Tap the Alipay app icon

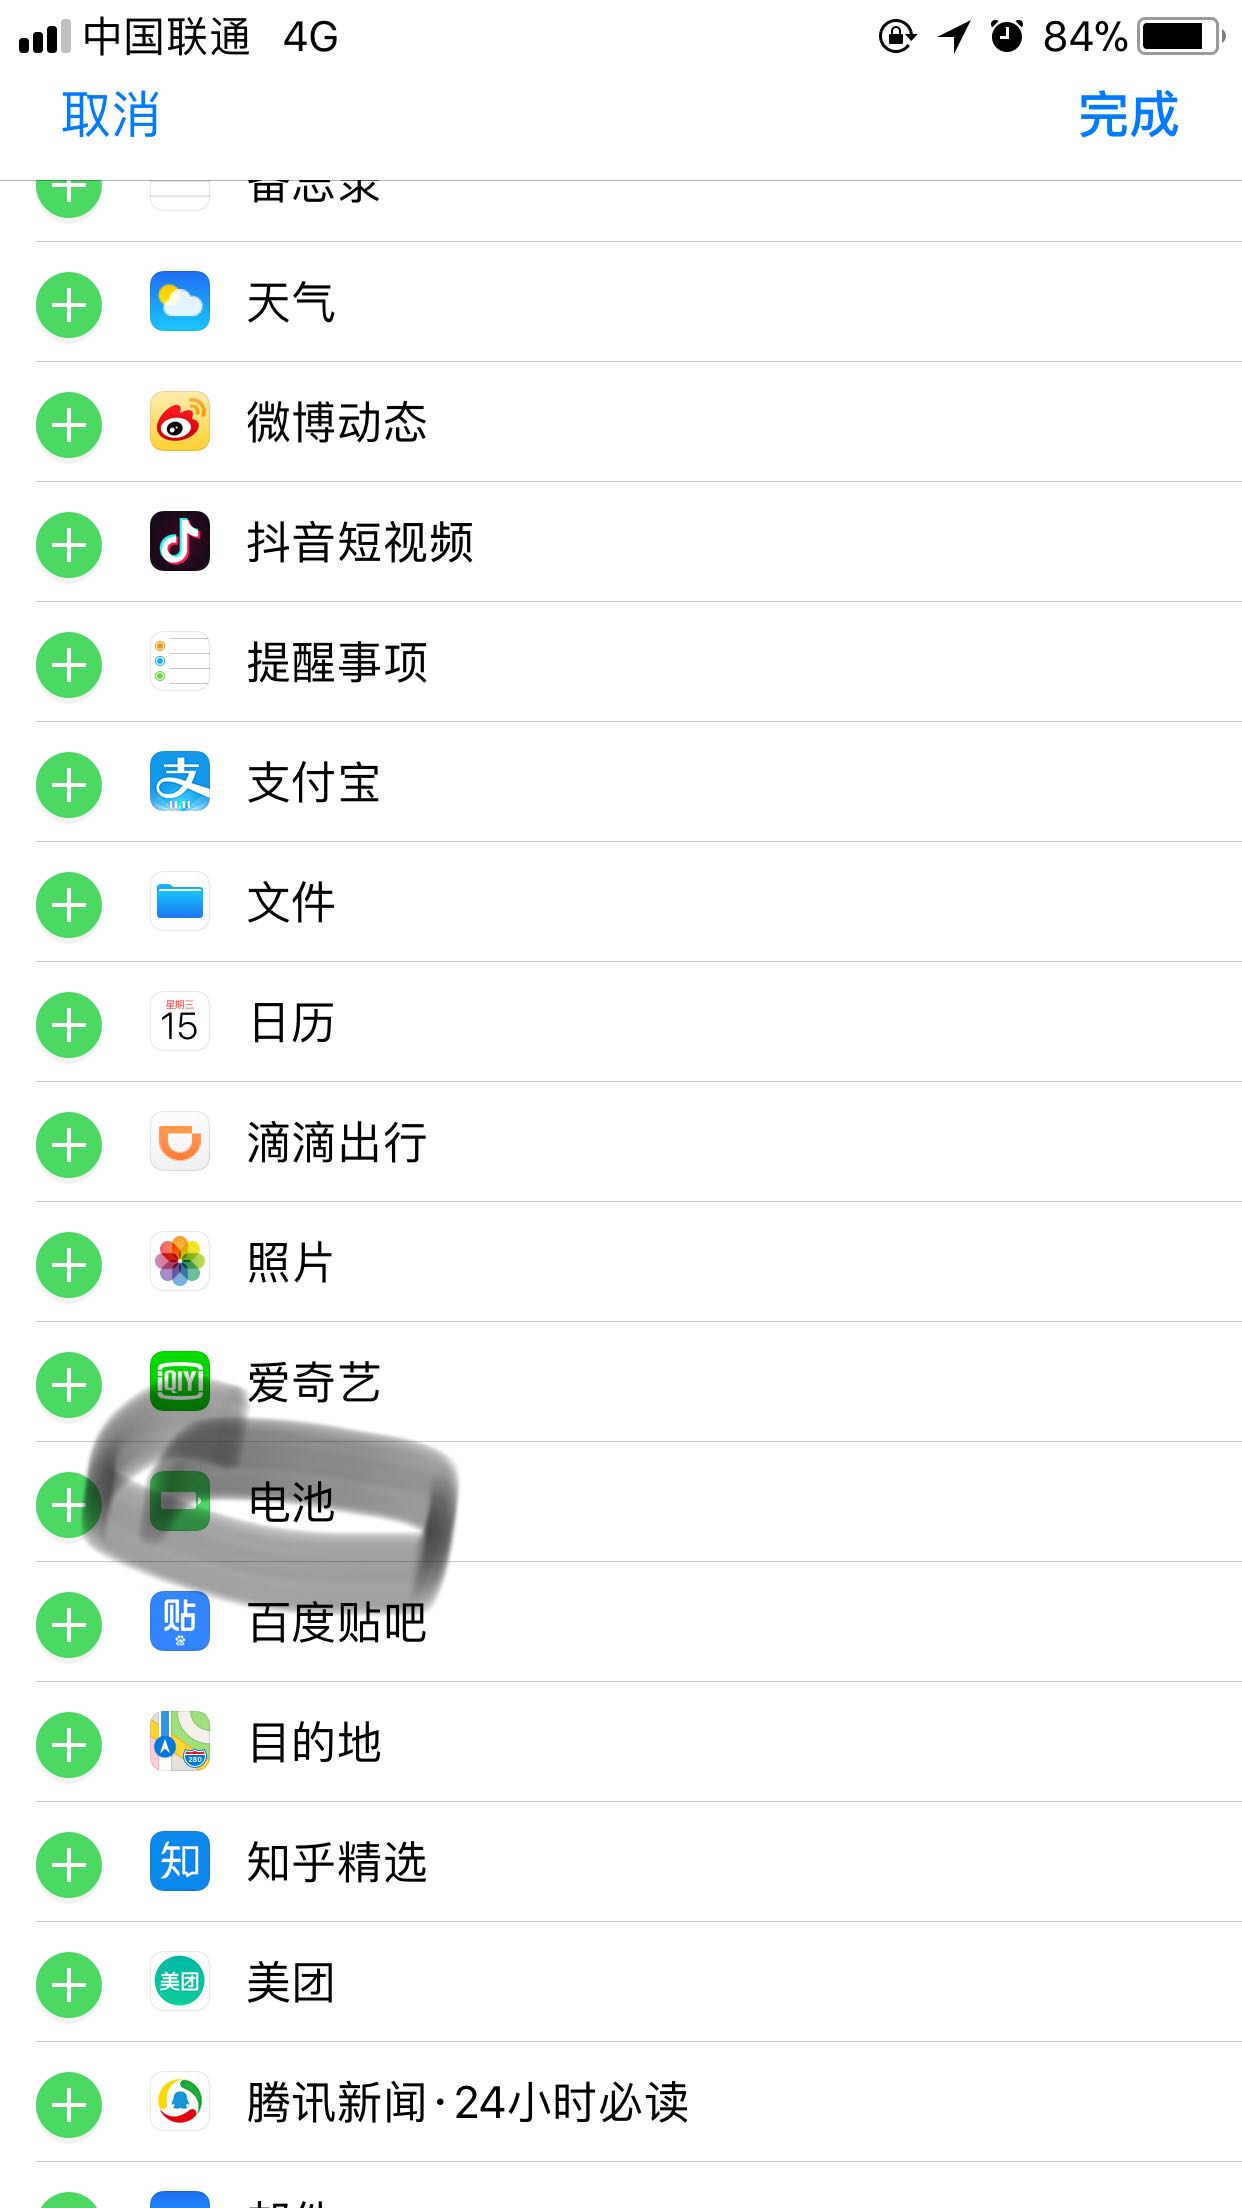[180, 781]
